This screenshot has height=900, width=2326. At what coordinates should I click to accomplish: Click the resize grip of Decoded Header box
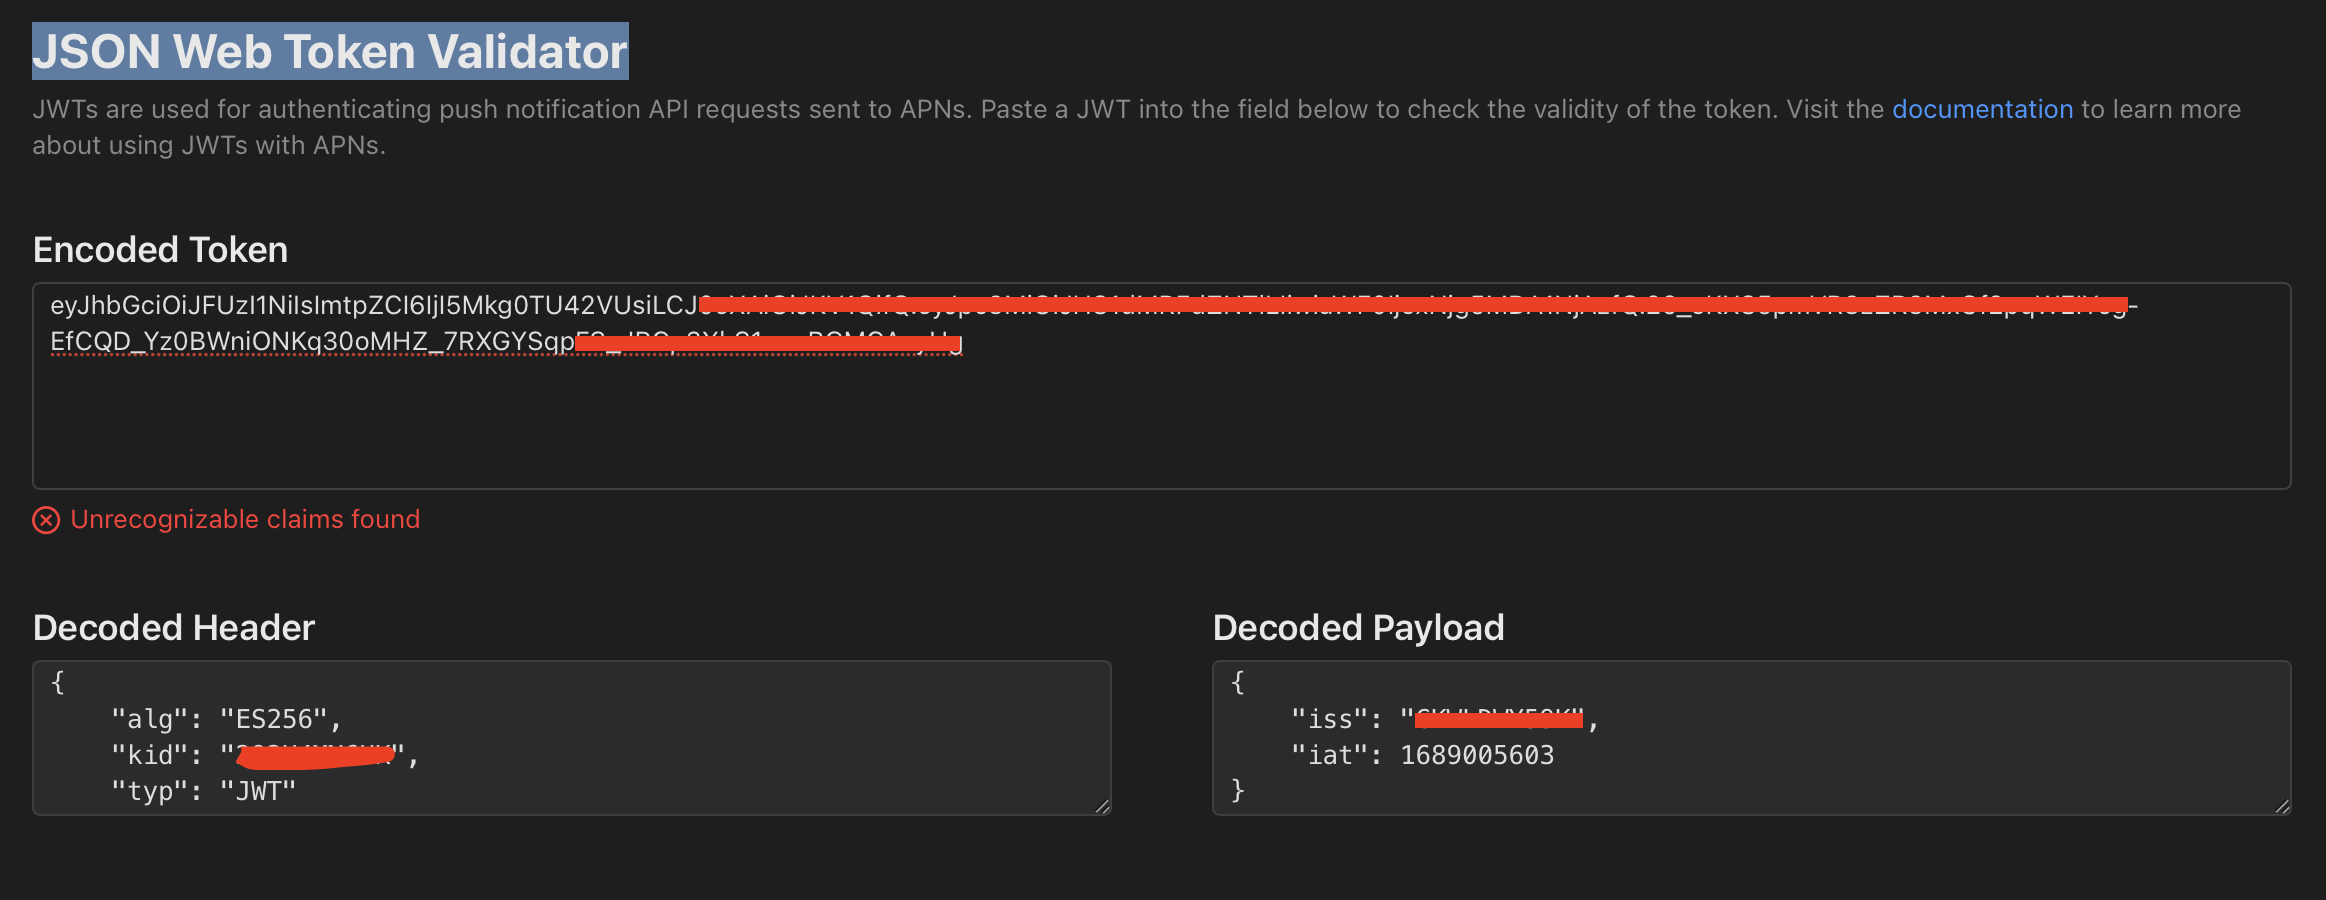pyautogui.click(x=1100, y=805)
